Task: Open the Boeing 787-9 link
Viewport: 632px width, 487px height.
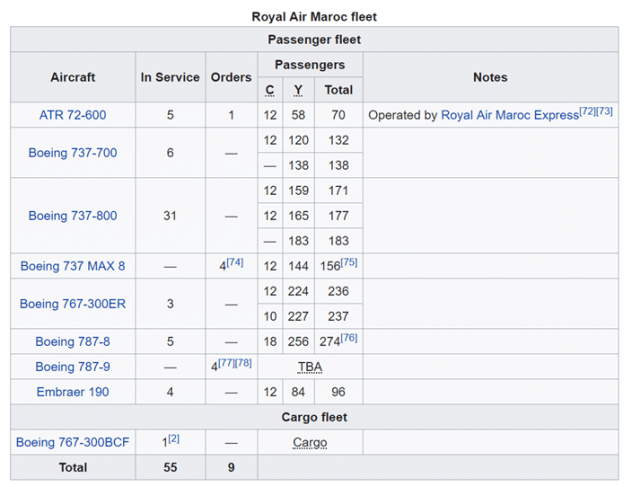Action: point(73,367)
